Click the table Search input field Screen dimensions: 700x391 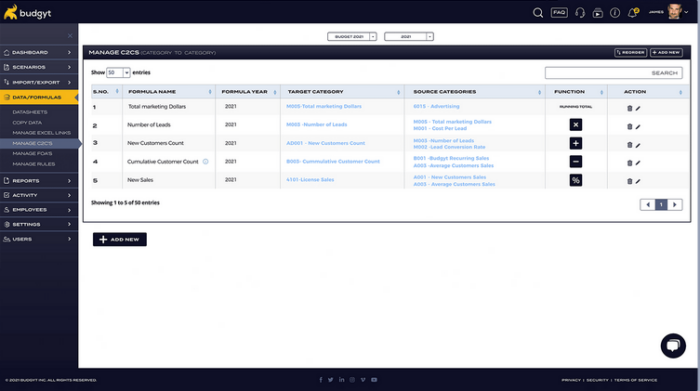pyautogui.click(x=613, y=73)
